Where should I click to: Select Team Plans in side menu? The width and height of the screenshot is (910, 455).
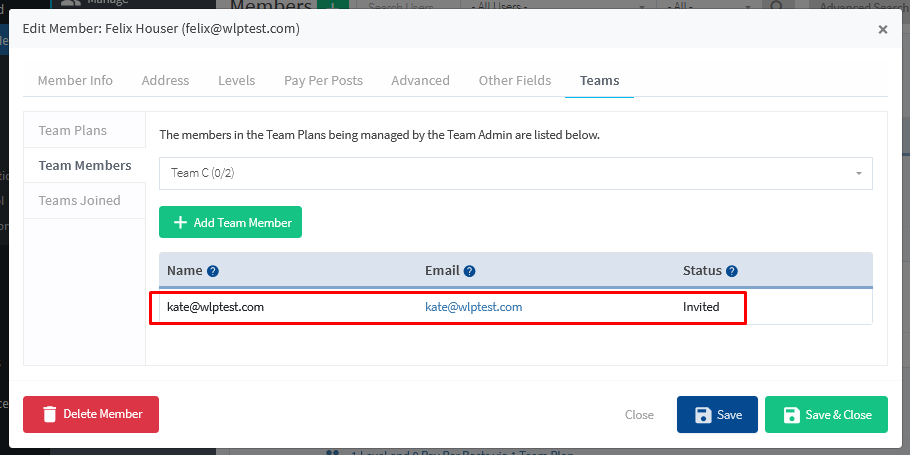[x=85, y=130]
